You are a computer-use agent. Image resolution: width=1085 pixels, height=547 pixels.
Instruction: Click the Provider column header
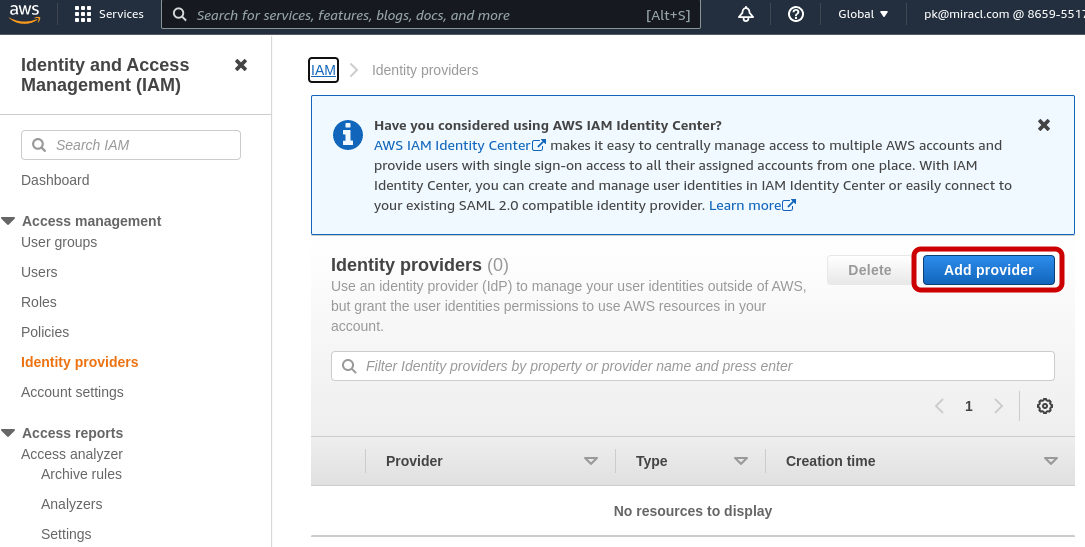(x=414, y=461)
